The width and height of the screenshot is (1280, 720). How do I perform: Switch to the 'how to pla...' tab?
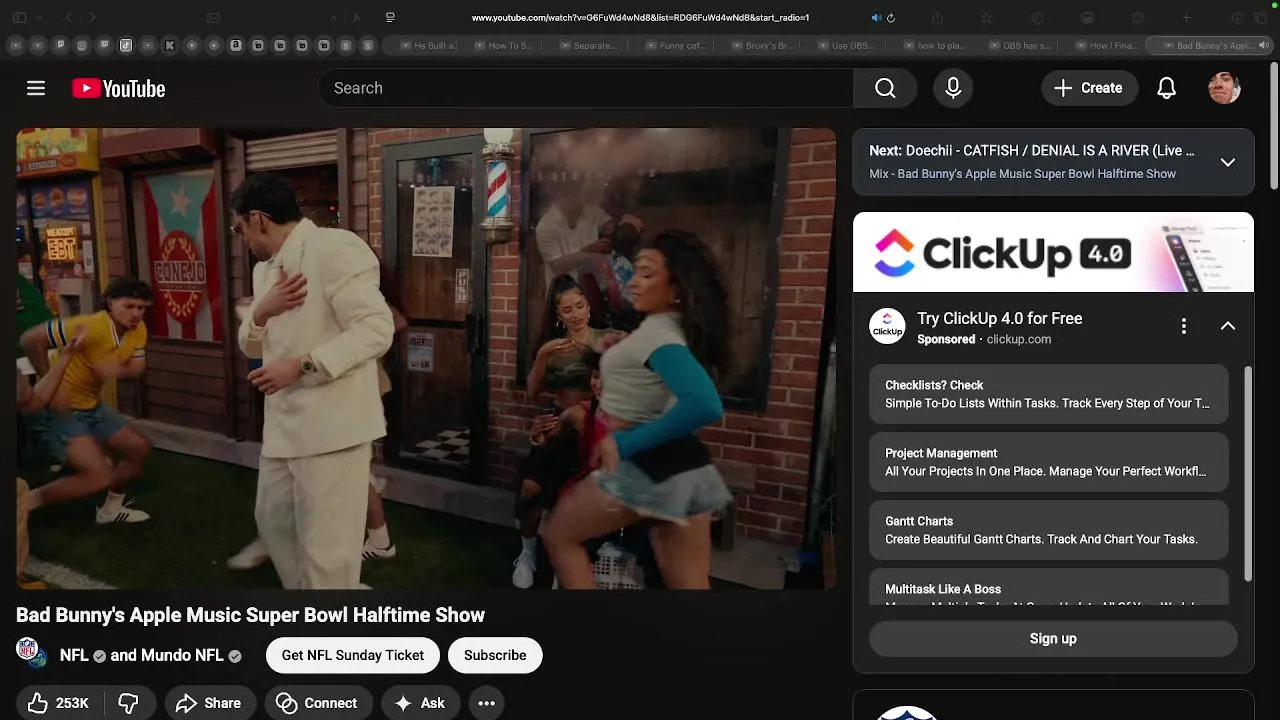click(932, 45)
